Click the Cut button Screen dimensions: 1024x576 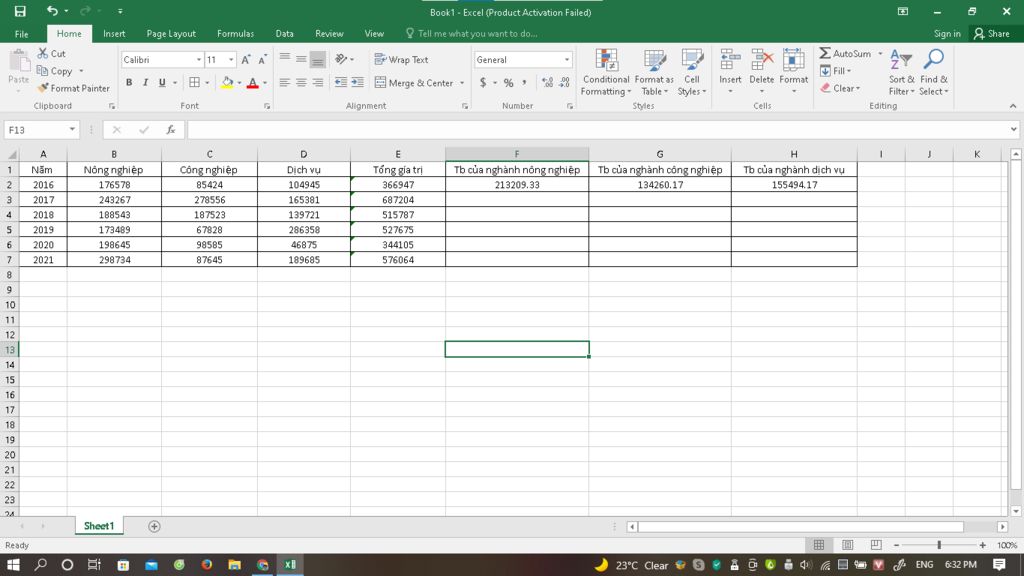(x=52, y=54)
